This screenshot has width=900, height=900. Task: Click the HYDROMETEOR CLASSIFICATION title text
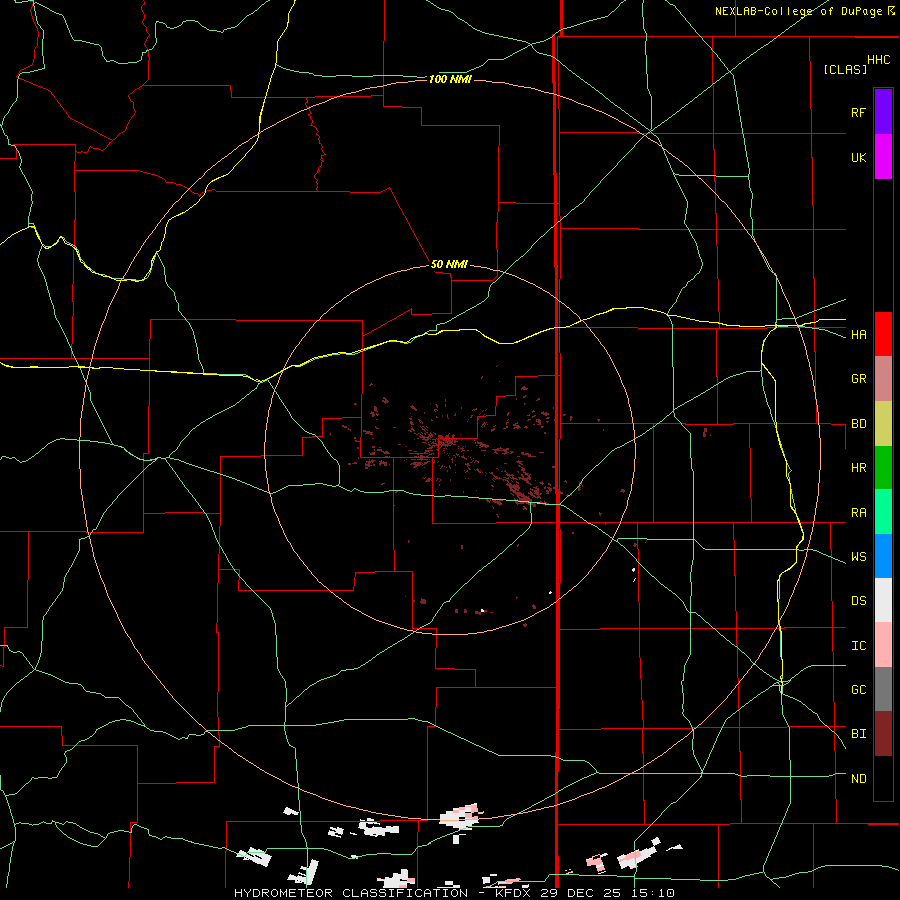(351, 893)
